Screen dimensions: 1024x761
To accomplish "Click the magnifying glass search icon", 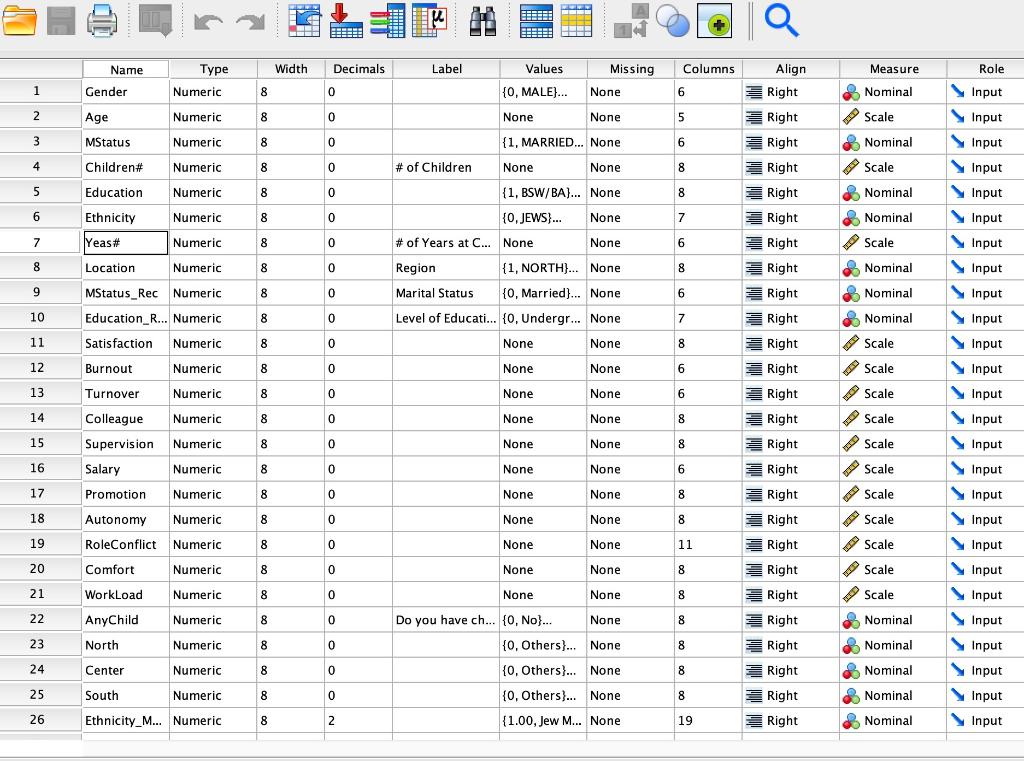I will (782, 21).
